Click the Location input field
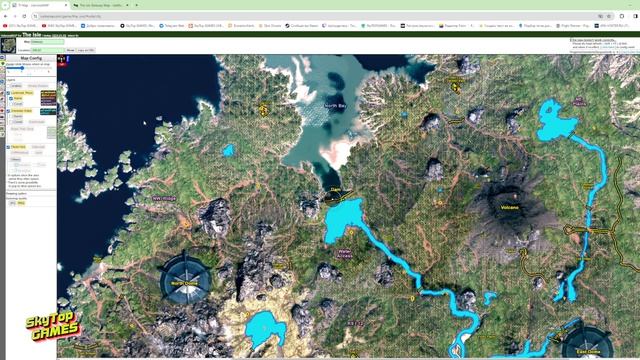This screenshot has height=360, width=640. pos(47,50)
